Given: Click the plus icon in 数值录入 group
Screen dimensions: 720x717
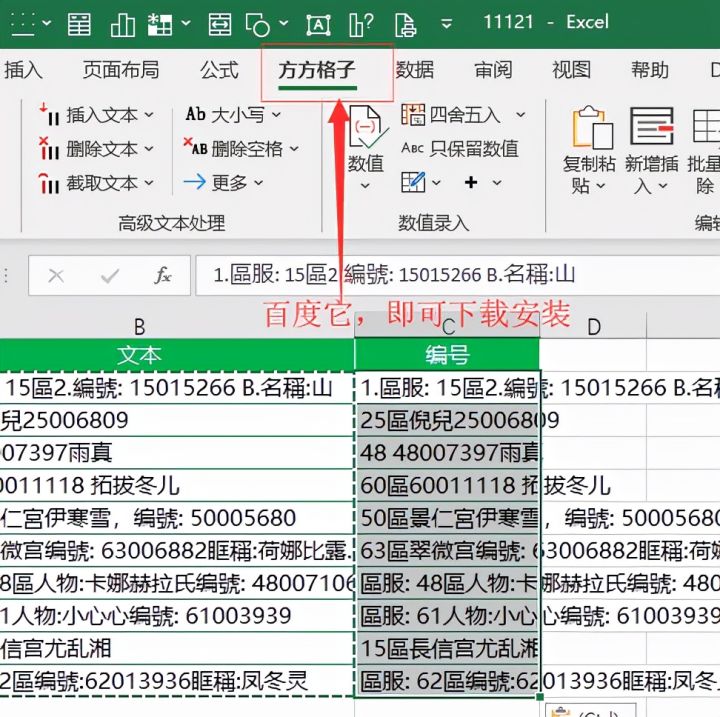Looking at the screenshot, I should click(471, 182).
